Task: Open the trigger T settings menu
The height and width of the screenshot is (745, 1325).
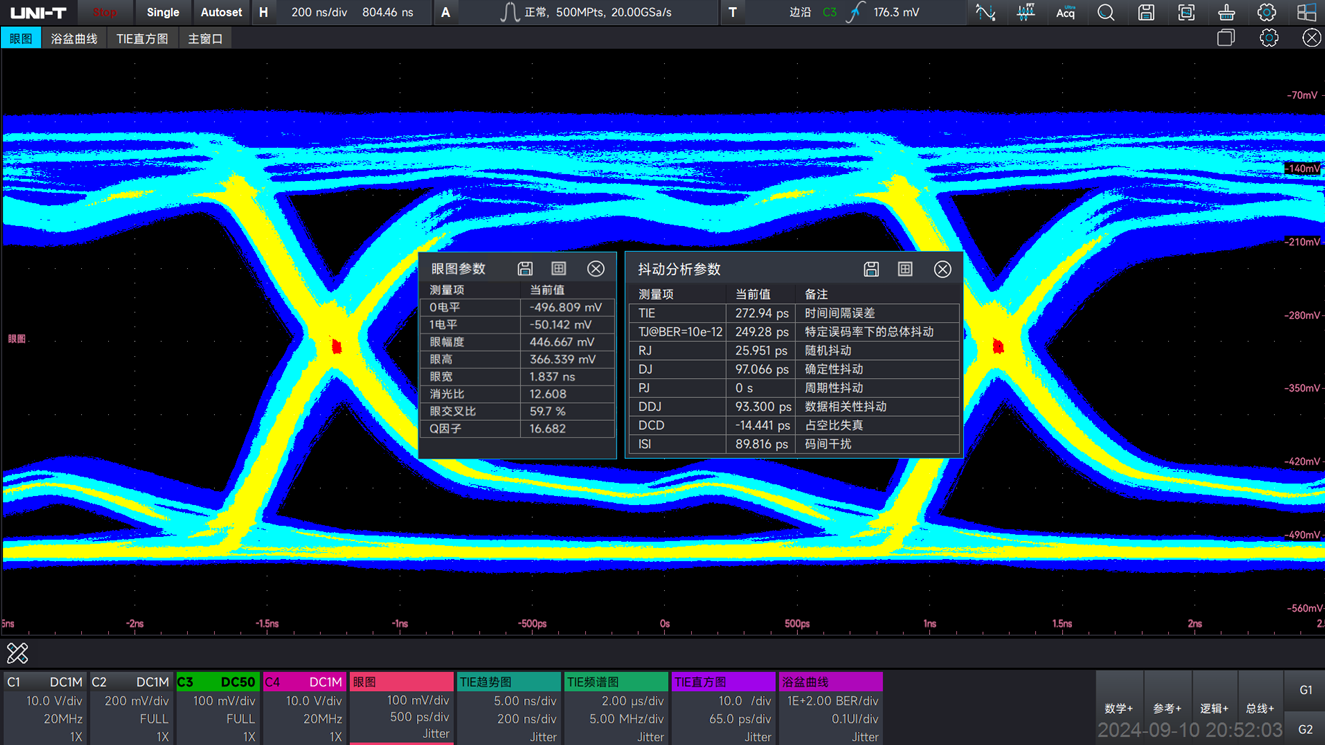Action: (733, 13)
